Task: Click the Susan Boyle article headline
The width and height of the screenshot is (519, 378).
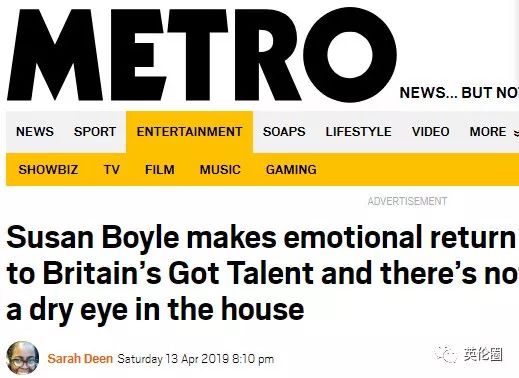Action: pyautogui.click(x=262, y=273)
